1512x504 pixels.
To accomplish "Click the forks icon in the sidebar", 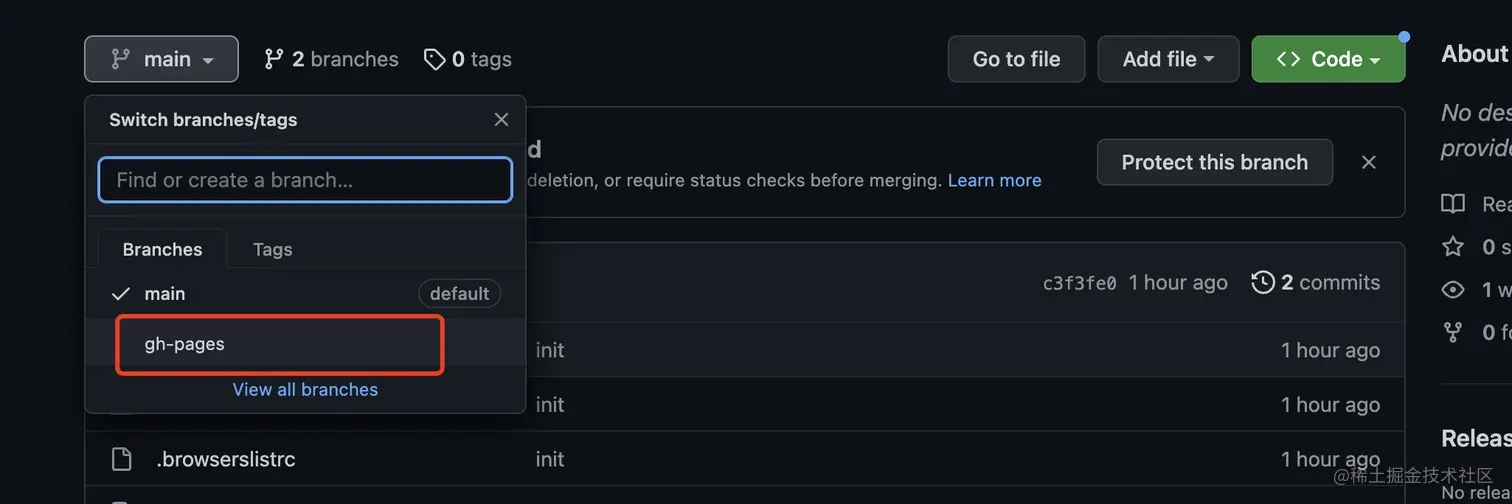I will point(1453,332).
